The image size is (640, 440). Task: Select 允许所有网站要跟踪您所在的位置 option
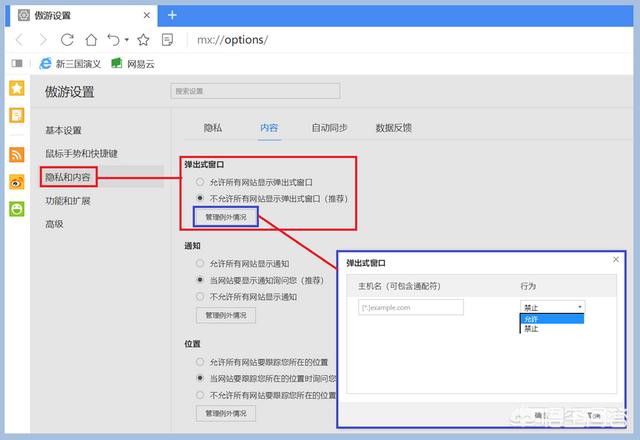[x=200, y=361]
